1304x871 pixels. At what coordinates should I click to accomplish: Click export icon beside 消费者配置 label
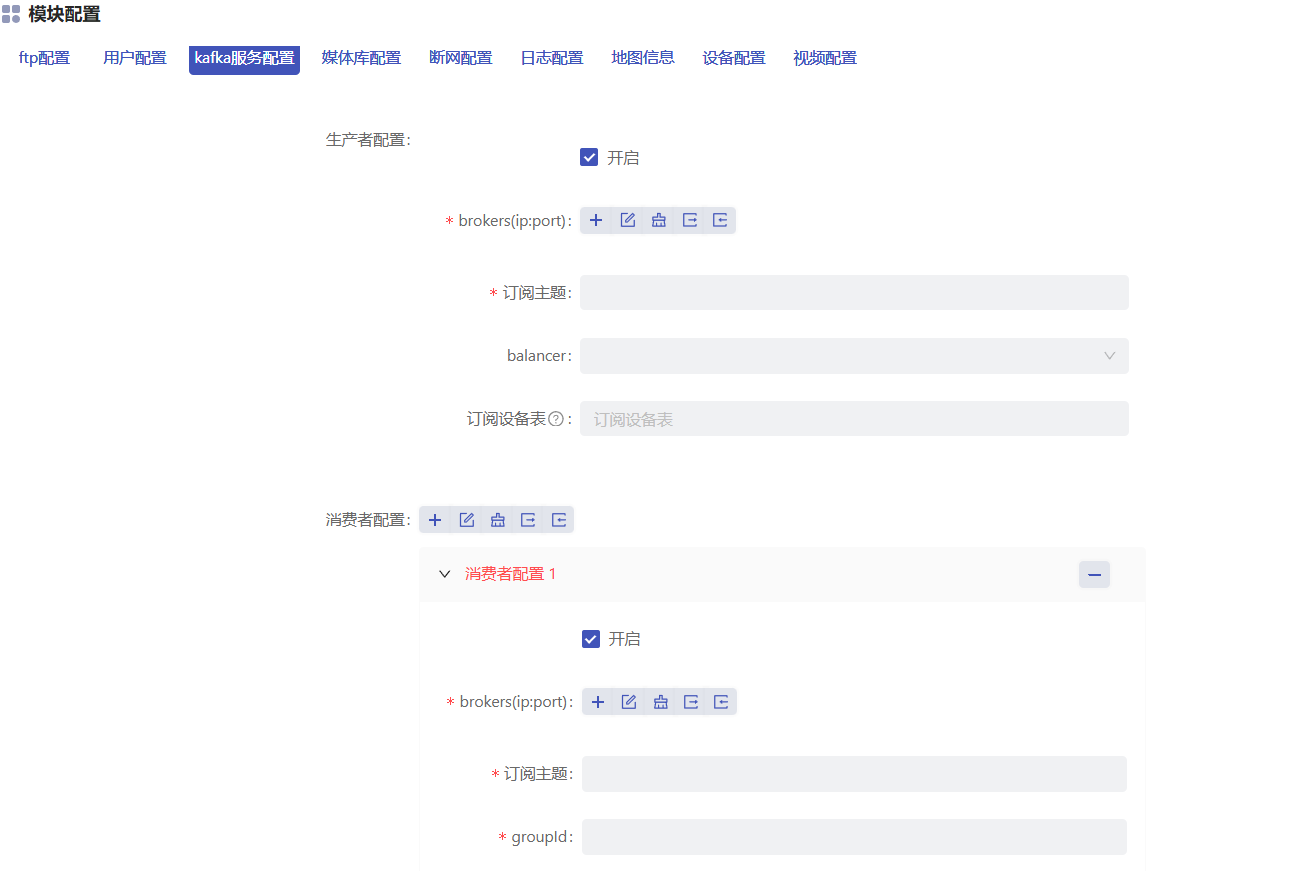point(528,520)
